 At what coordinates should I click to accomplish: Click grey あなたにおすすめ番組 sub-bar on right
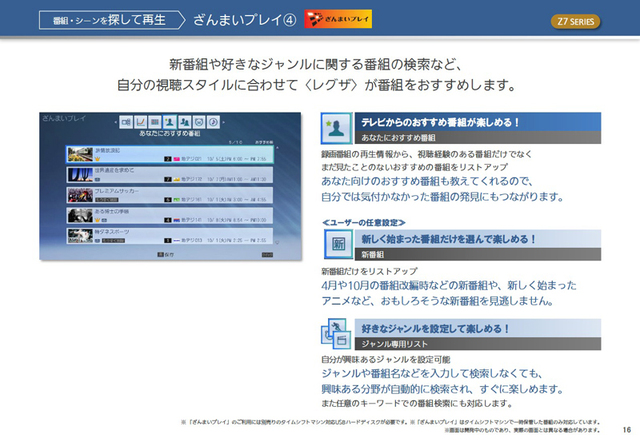pyautogui.click(x=478, y=138)
